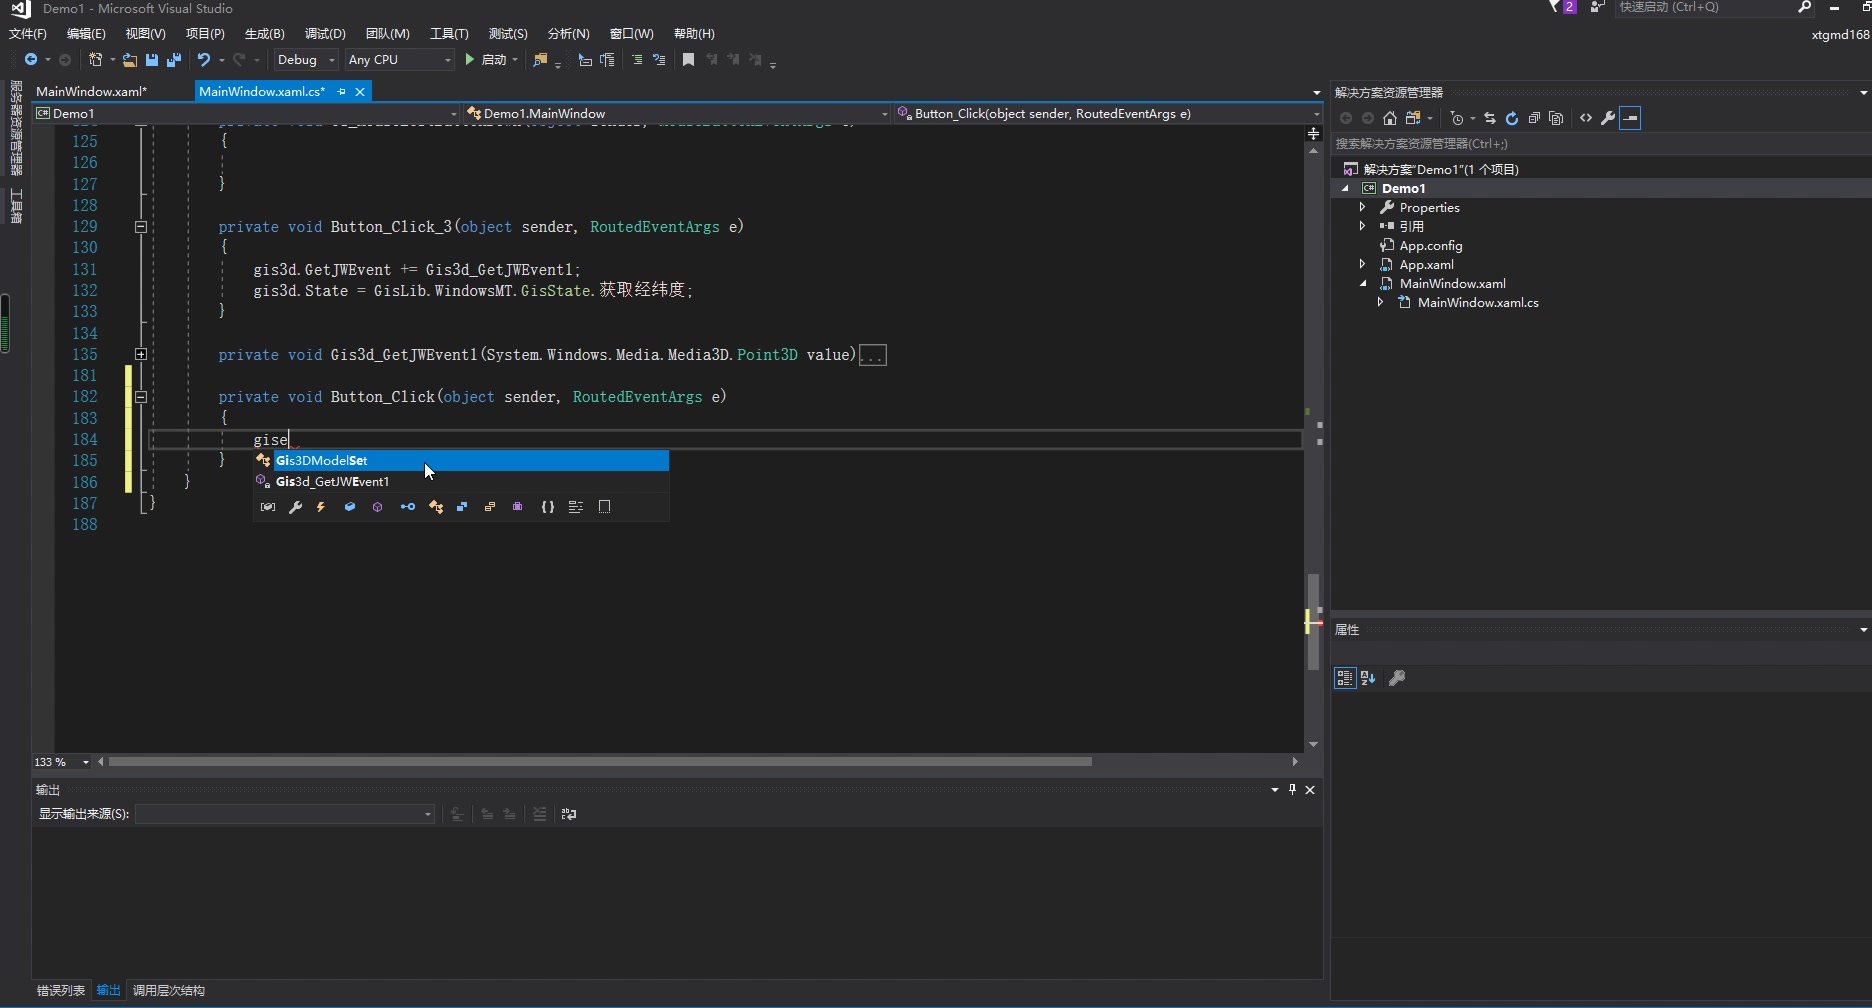This screenshot has height=1008, width=1872.
Task: Switch to the MainWindow.xaml* tab
Action: (92, 91)
